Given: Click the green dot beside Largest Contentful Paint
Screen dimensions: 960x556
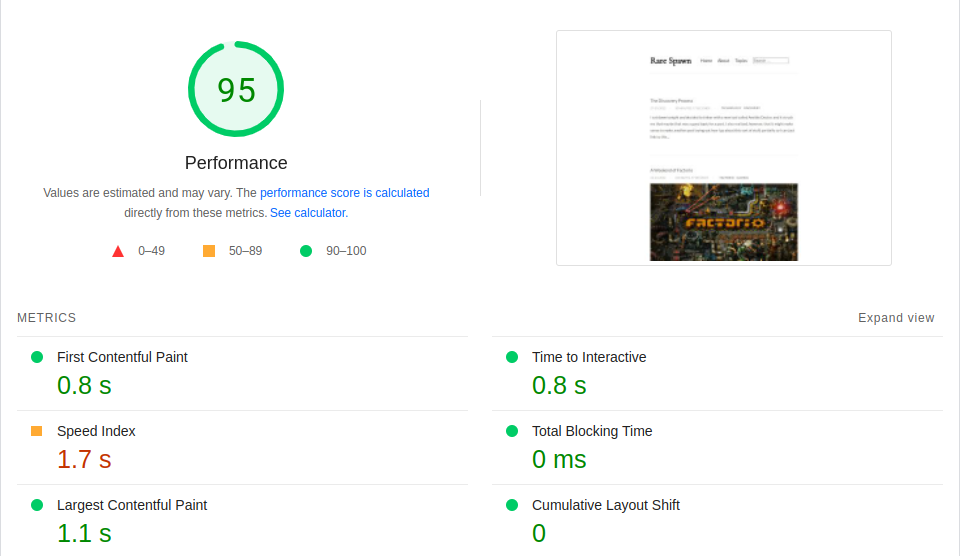Looking at the screenshot, I should tap(37, 505).
